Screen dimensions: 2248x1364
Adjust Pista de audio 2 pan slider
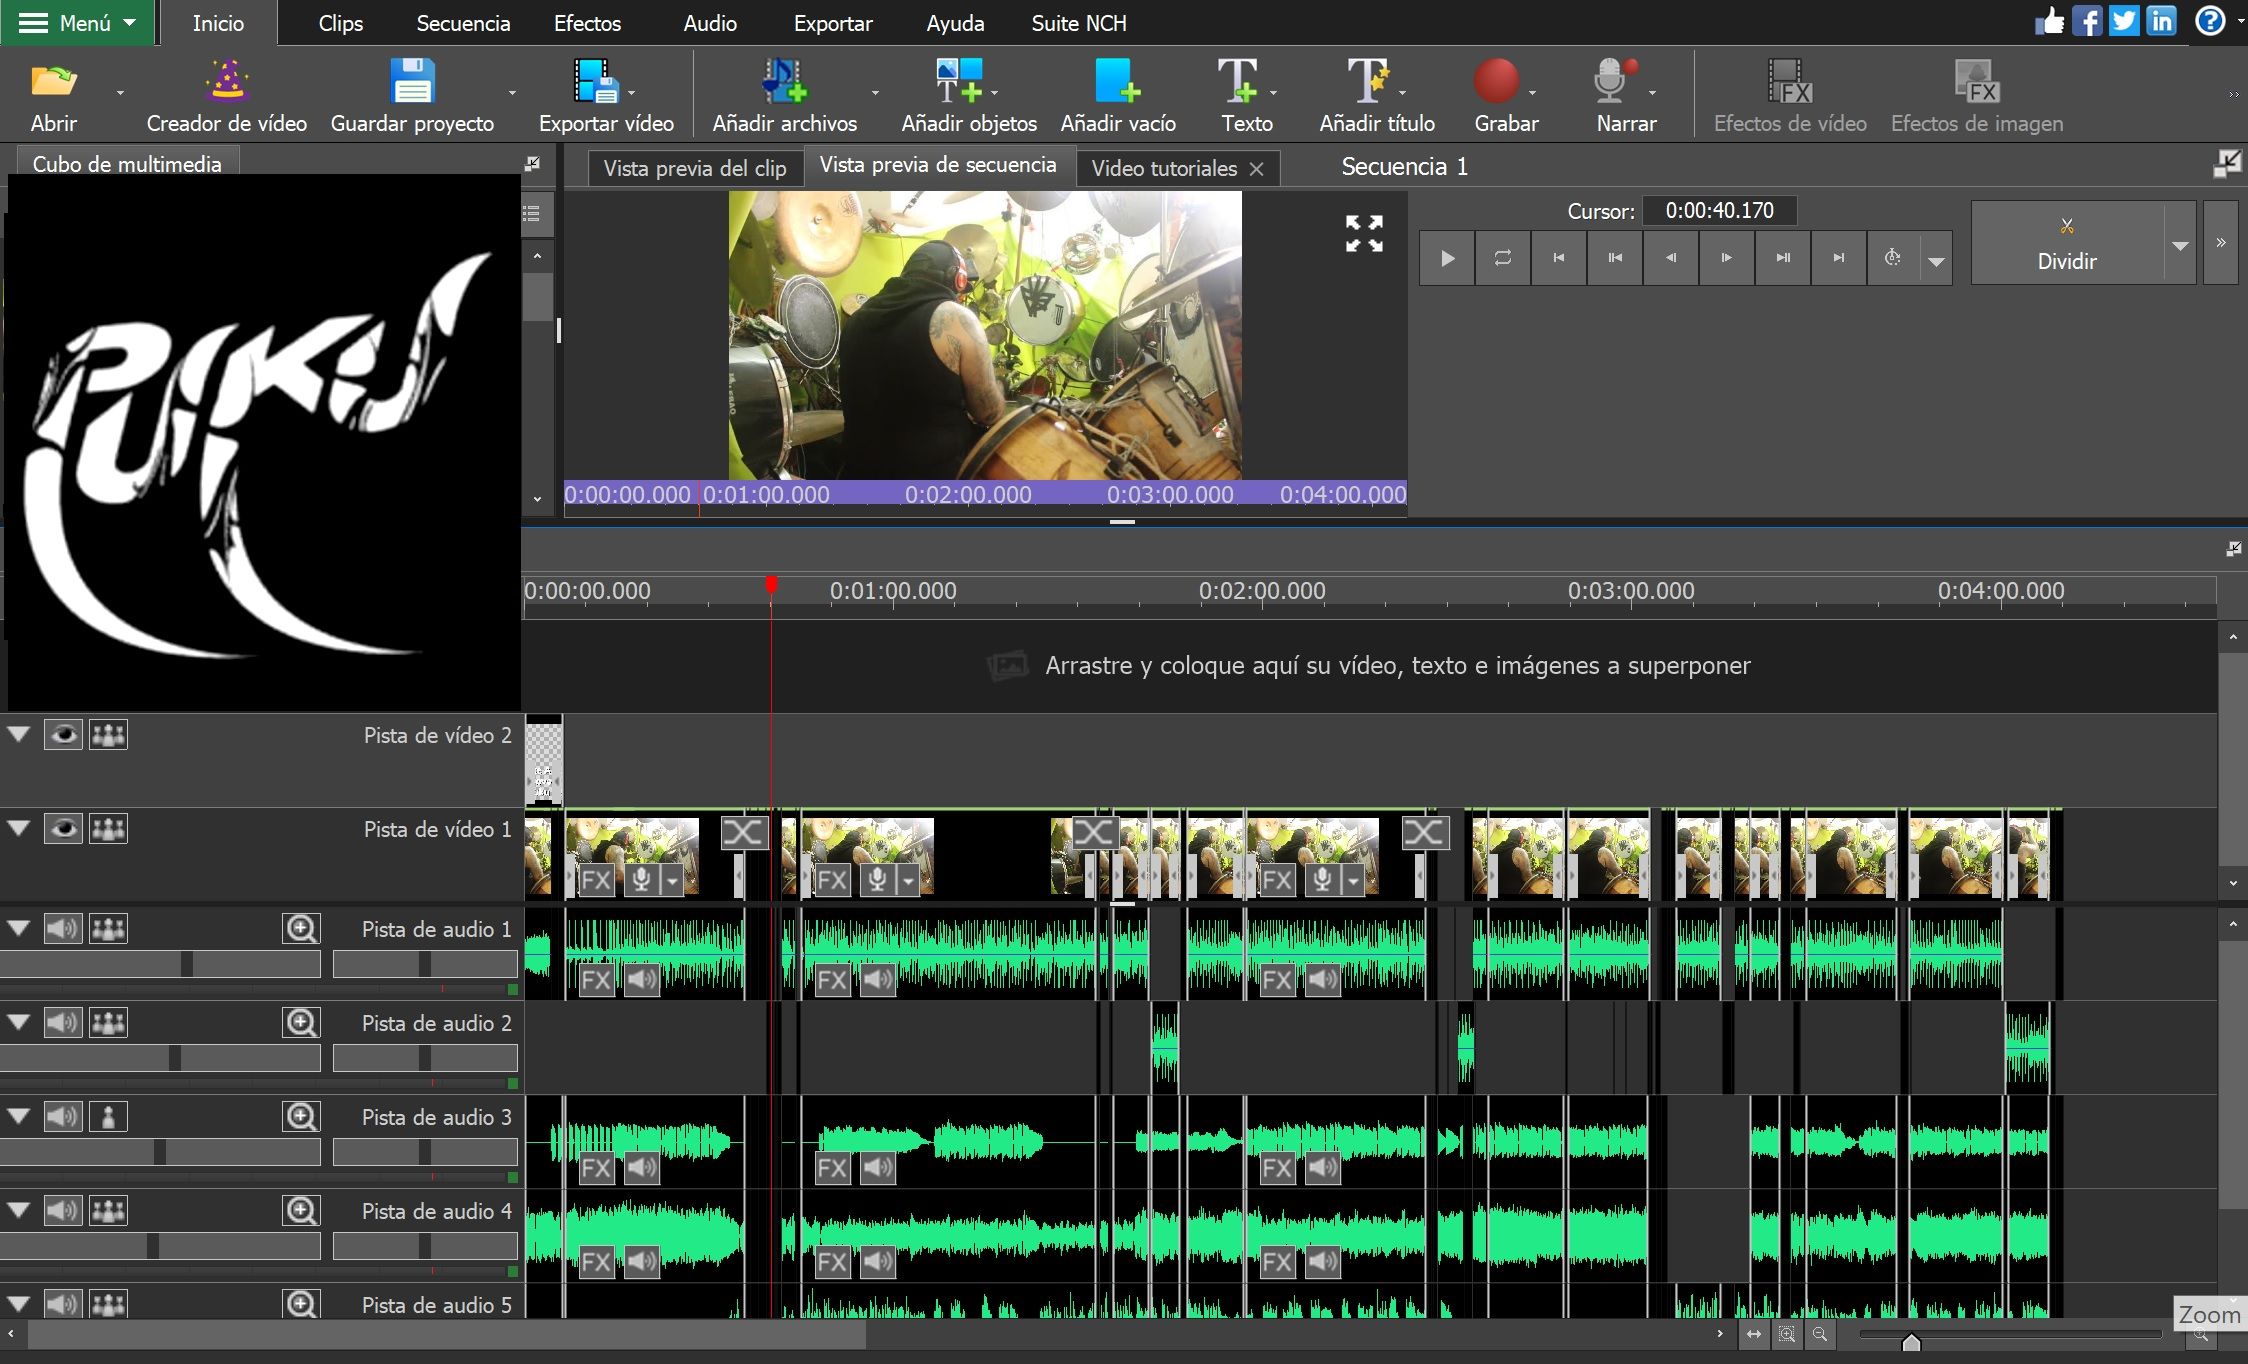pyautogui.click(x=425, y=1058)
